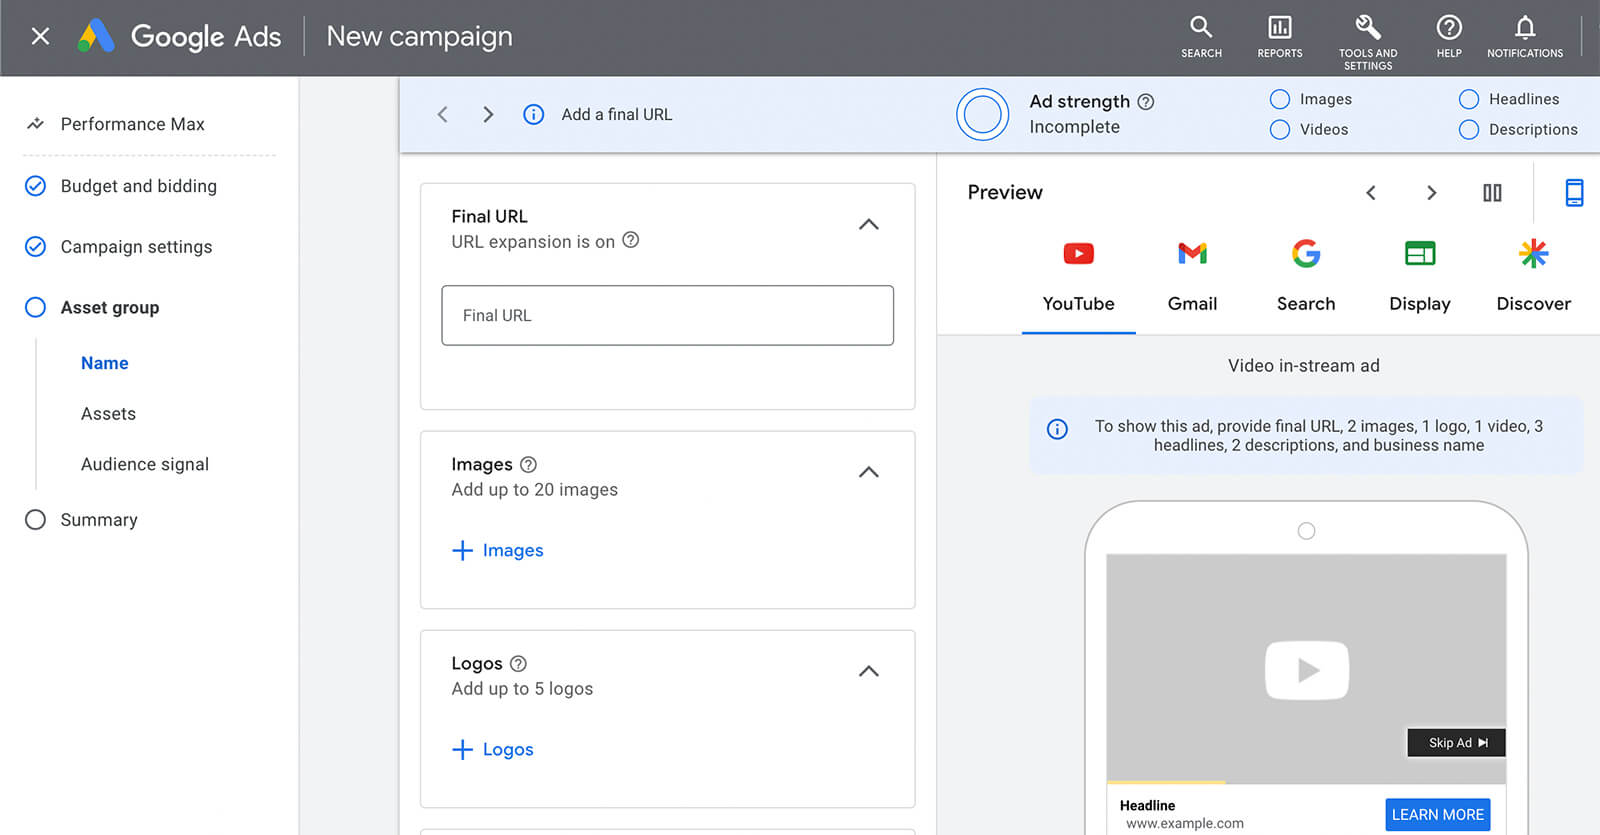The width and height of the screenshot is (1600, 835).
Task: Open the Campaign settings step
Action: click(x=136, y=247)
